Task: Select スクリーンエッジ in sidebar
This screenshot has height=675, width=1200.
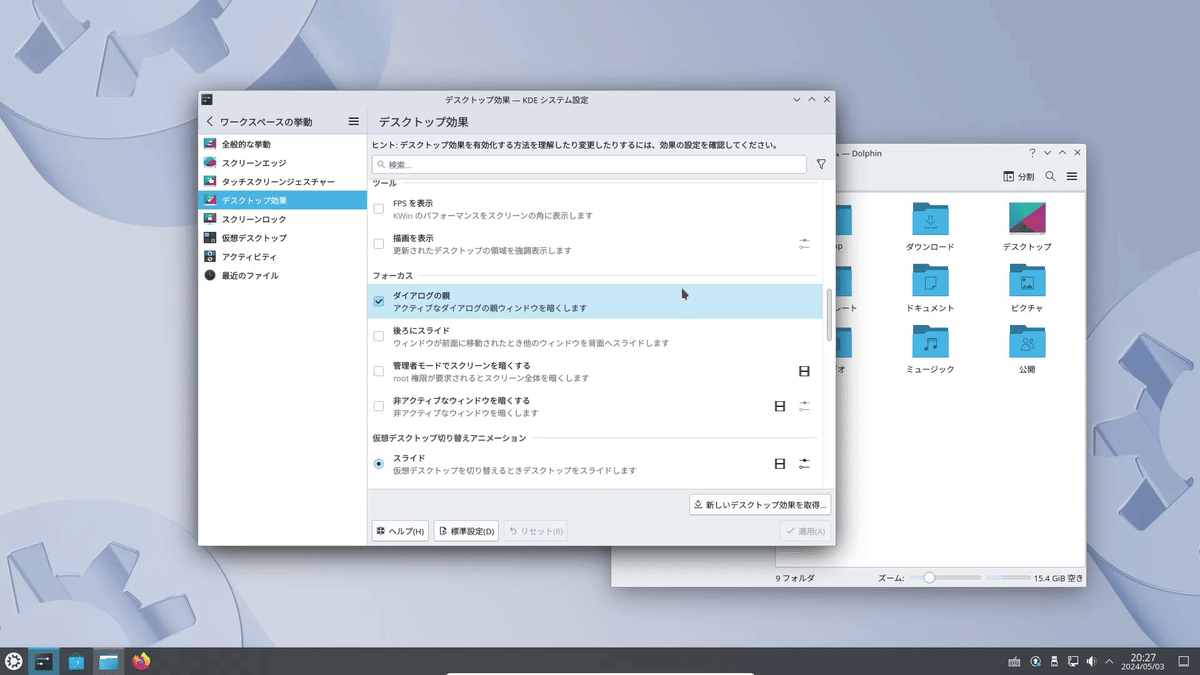Action: 283,162
